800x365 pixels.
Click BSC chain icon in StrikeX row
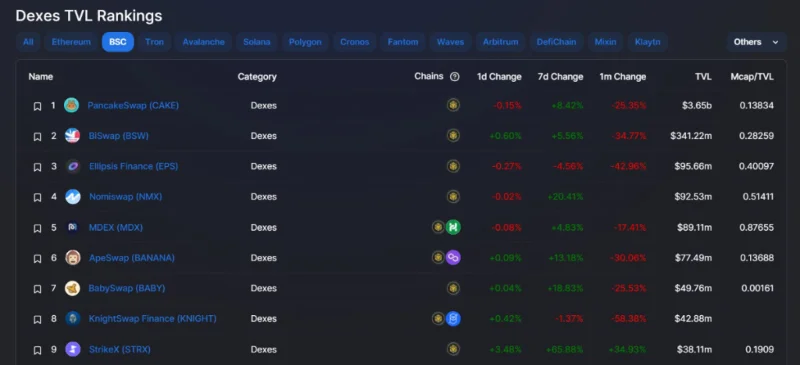pos(453,349)
